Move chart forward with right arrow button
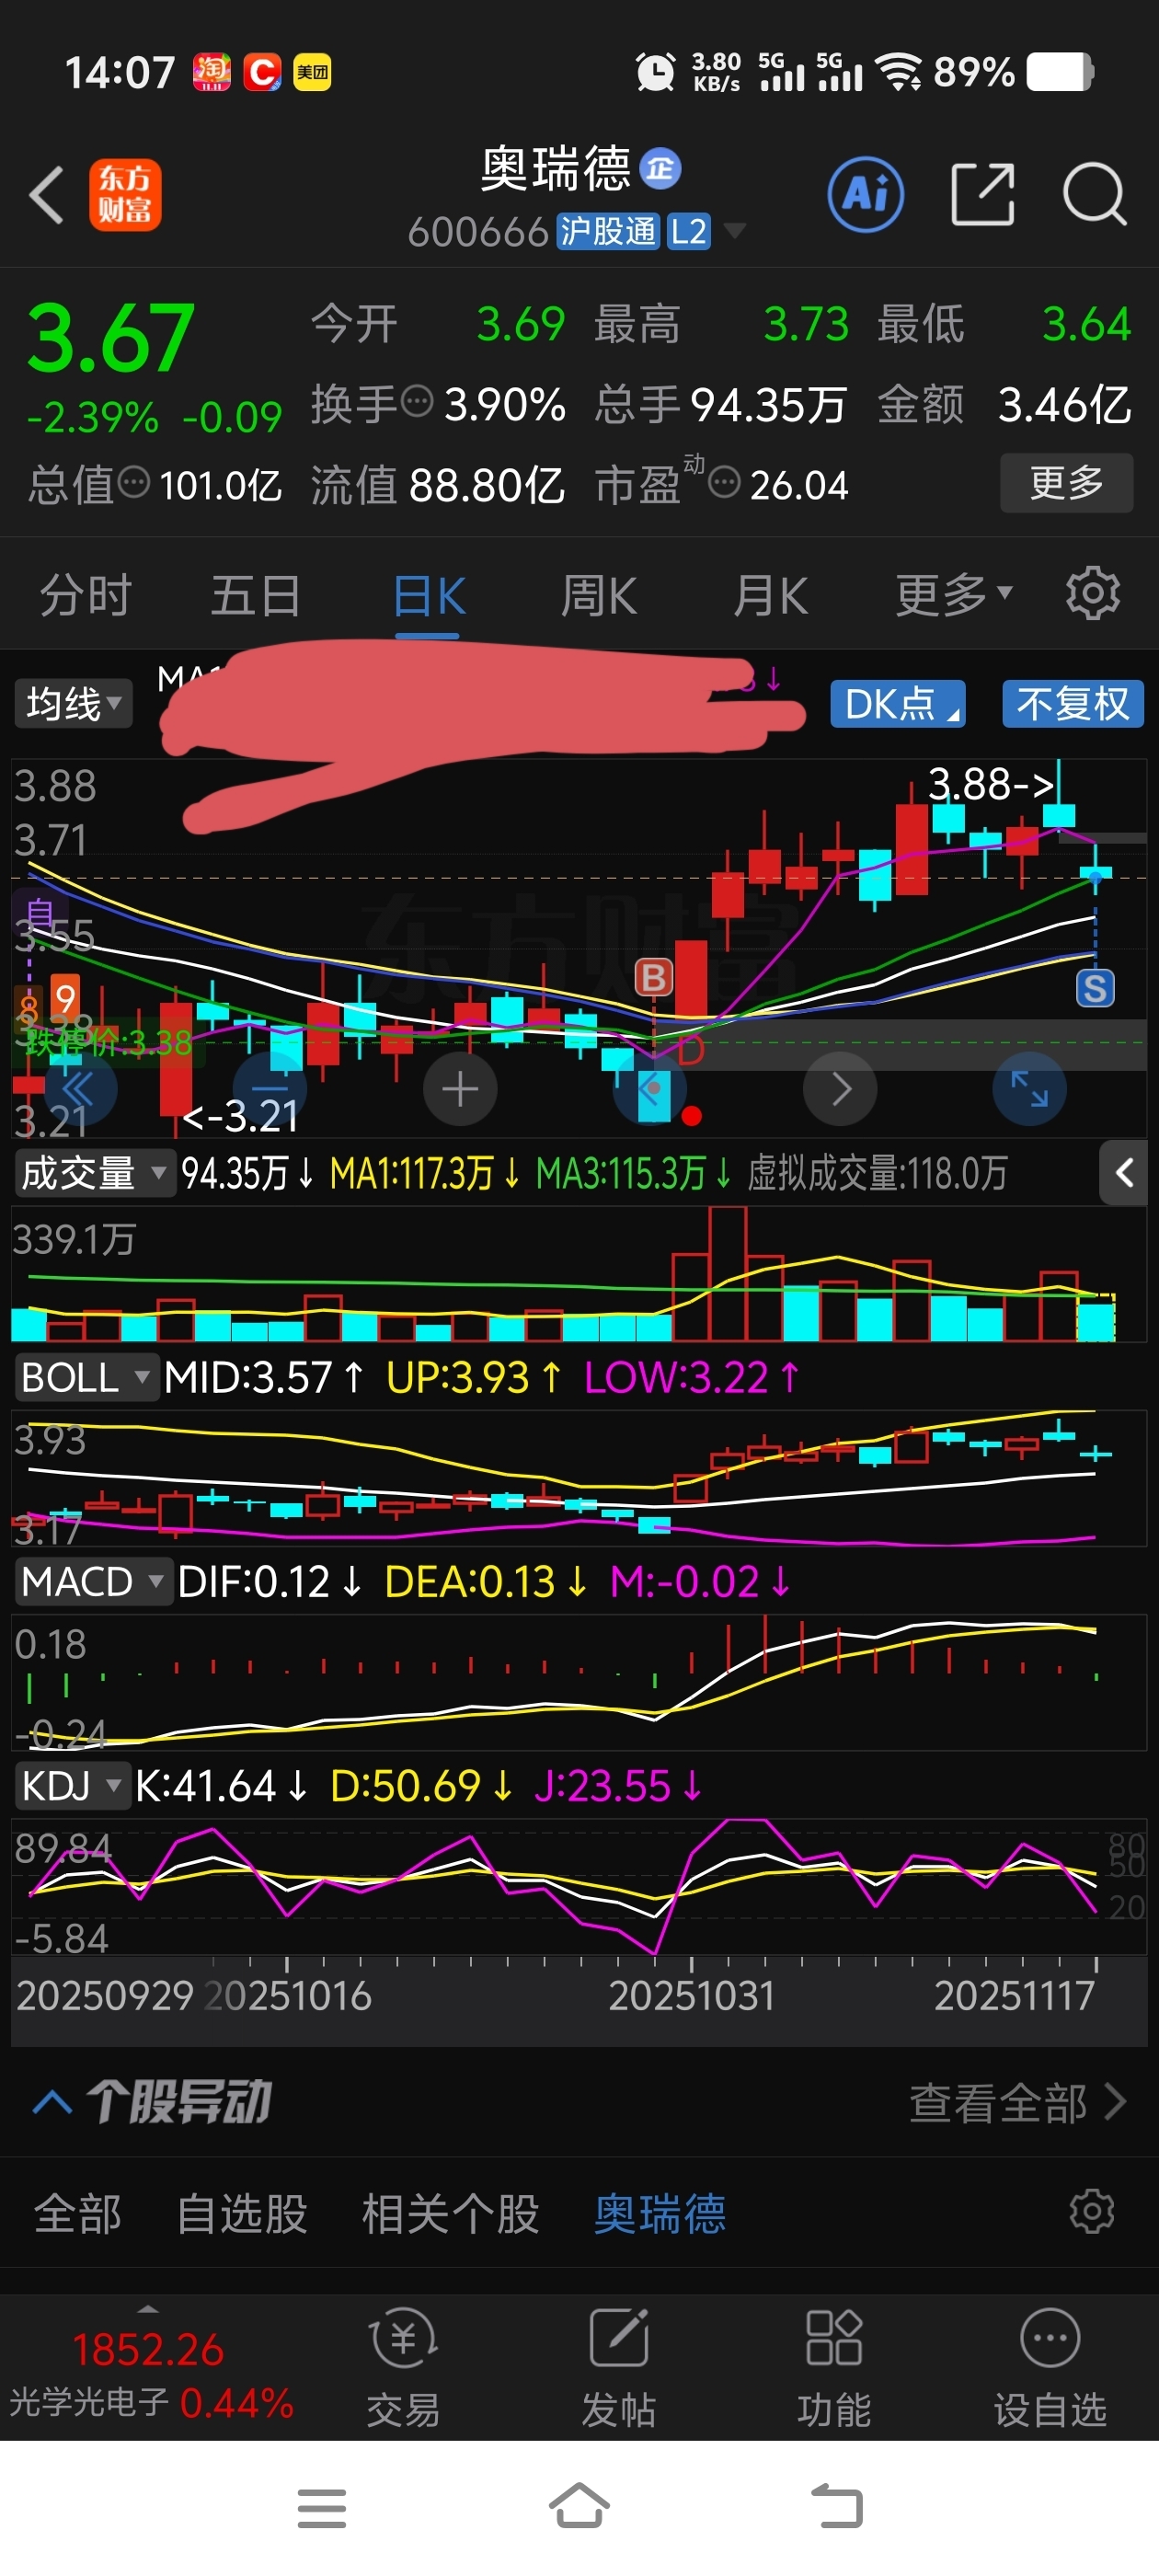 [840, 1089]
